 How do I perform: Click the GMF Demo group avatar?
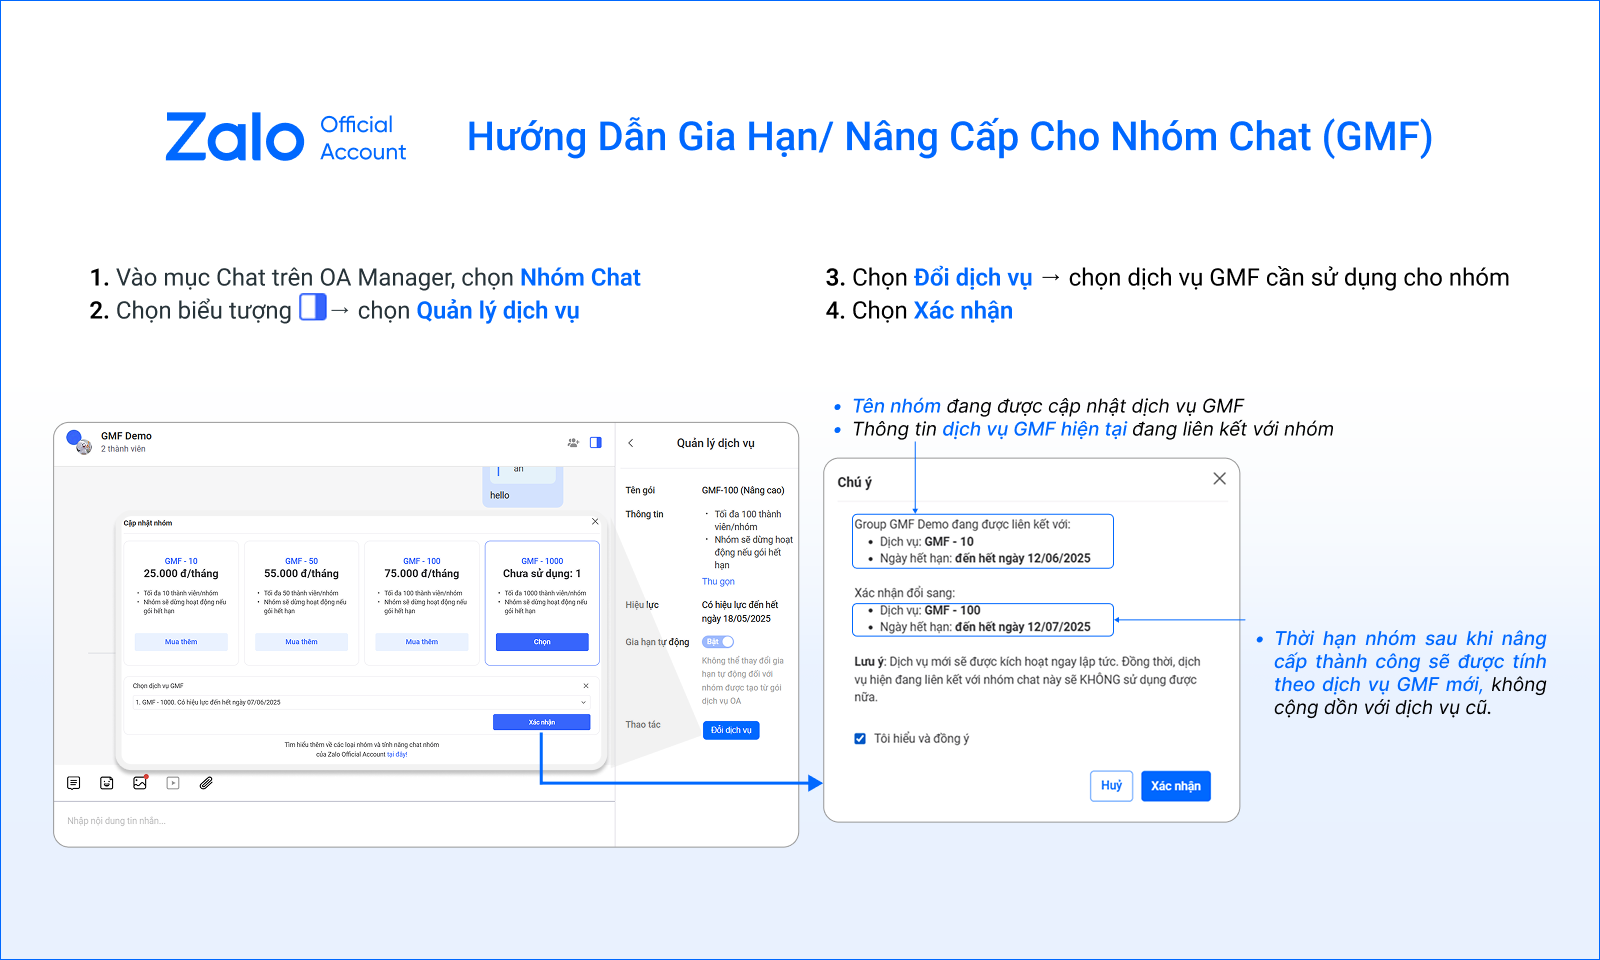78,441
